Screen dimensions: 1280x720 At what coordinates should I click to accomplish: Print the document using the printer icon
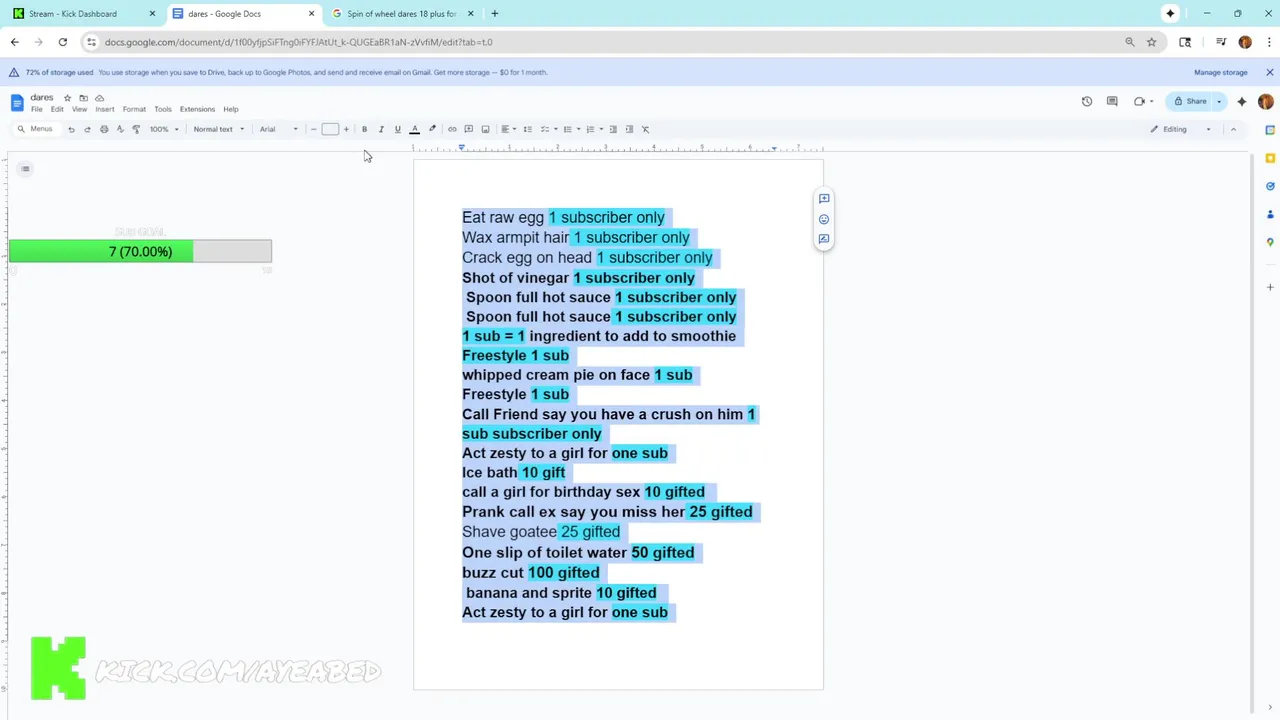[x=104, y=129]
